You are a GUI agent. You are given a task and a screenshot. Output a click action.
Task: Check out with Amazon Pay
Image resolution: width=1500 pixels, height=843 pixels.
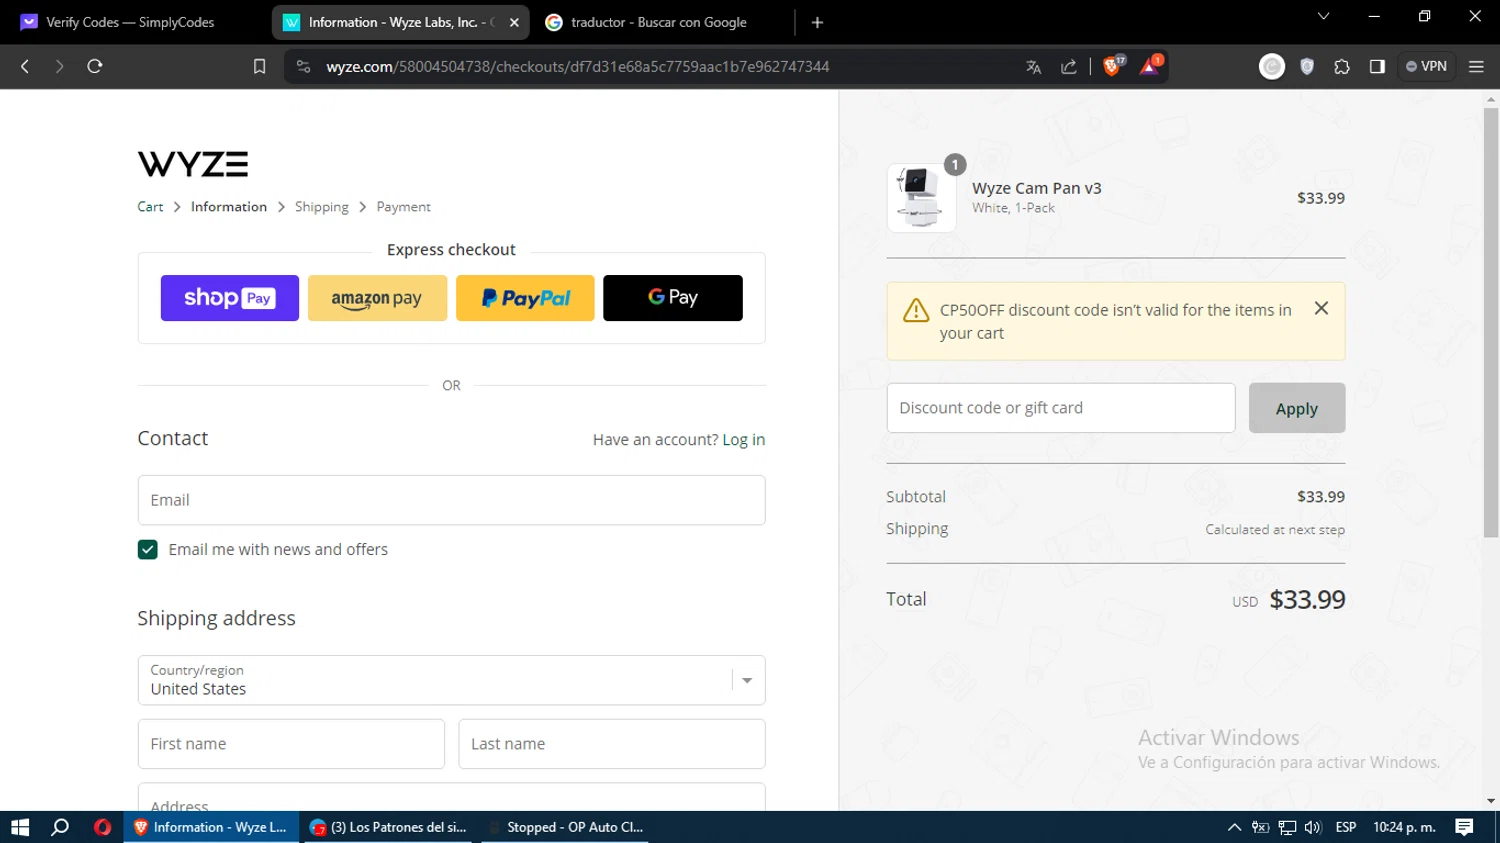377,298
